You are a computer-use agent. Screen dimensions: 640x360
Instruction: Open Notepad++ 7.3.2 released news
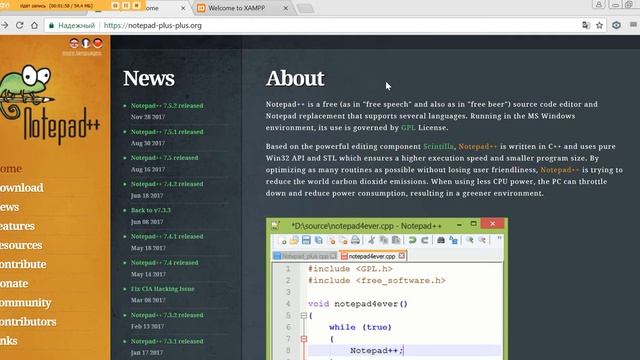(167, 315)
